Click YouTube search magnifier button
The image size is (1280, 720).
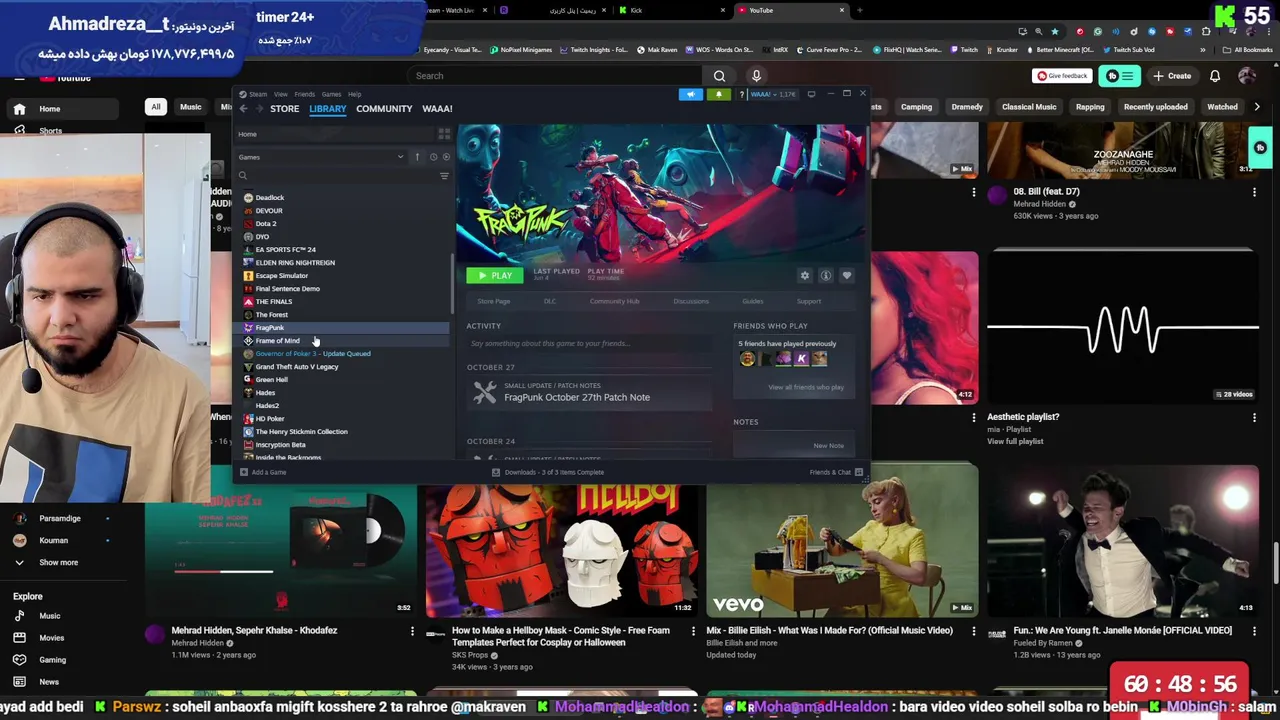[x=719, y=76]
